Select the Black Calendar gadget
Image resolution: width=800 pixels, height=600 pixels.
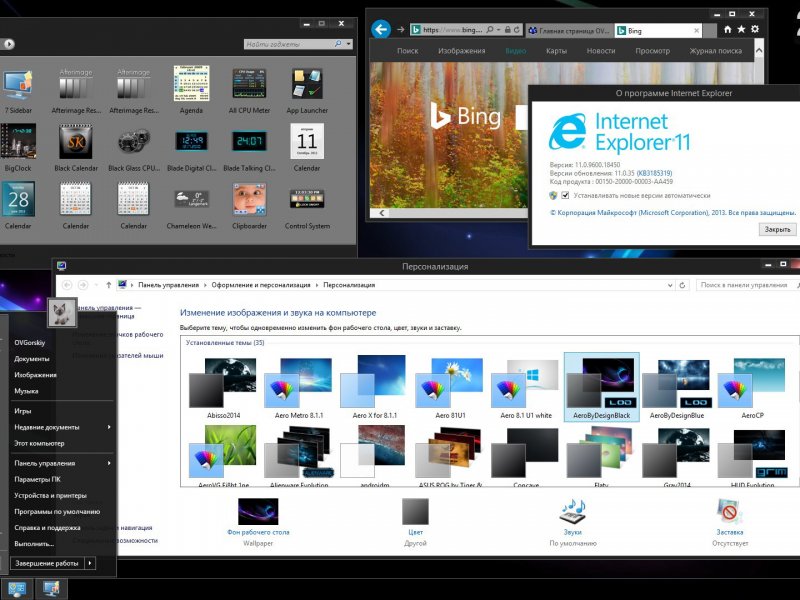click(x=76, y=147)
